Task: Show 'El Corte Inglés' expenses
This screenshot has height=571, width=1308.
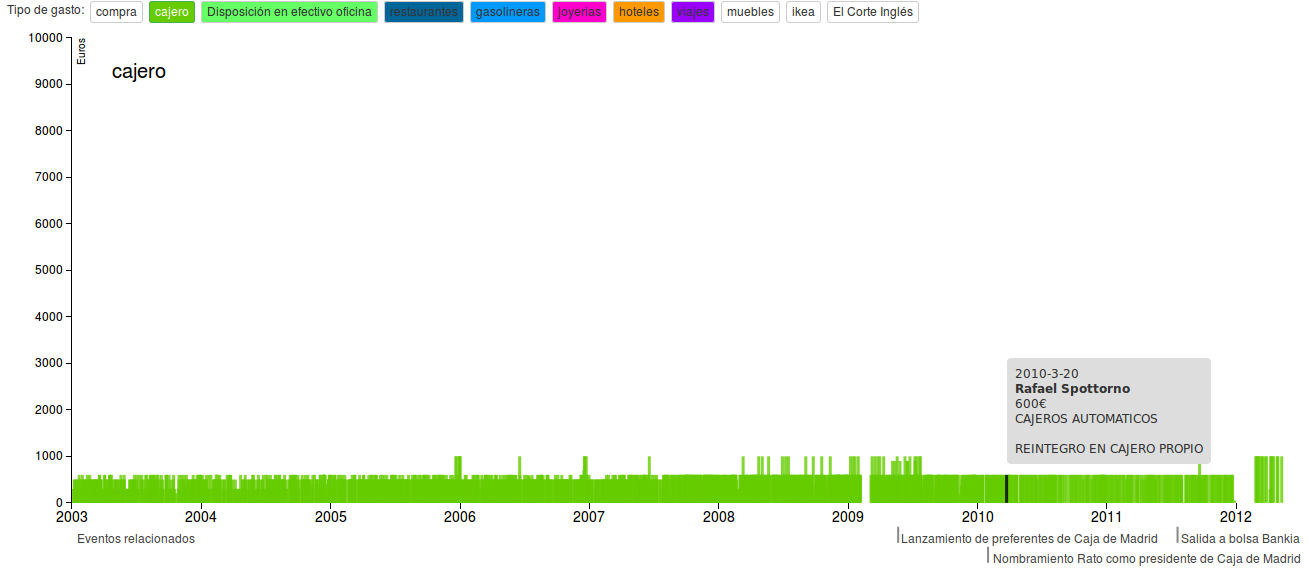Action: tap(872, 12)
